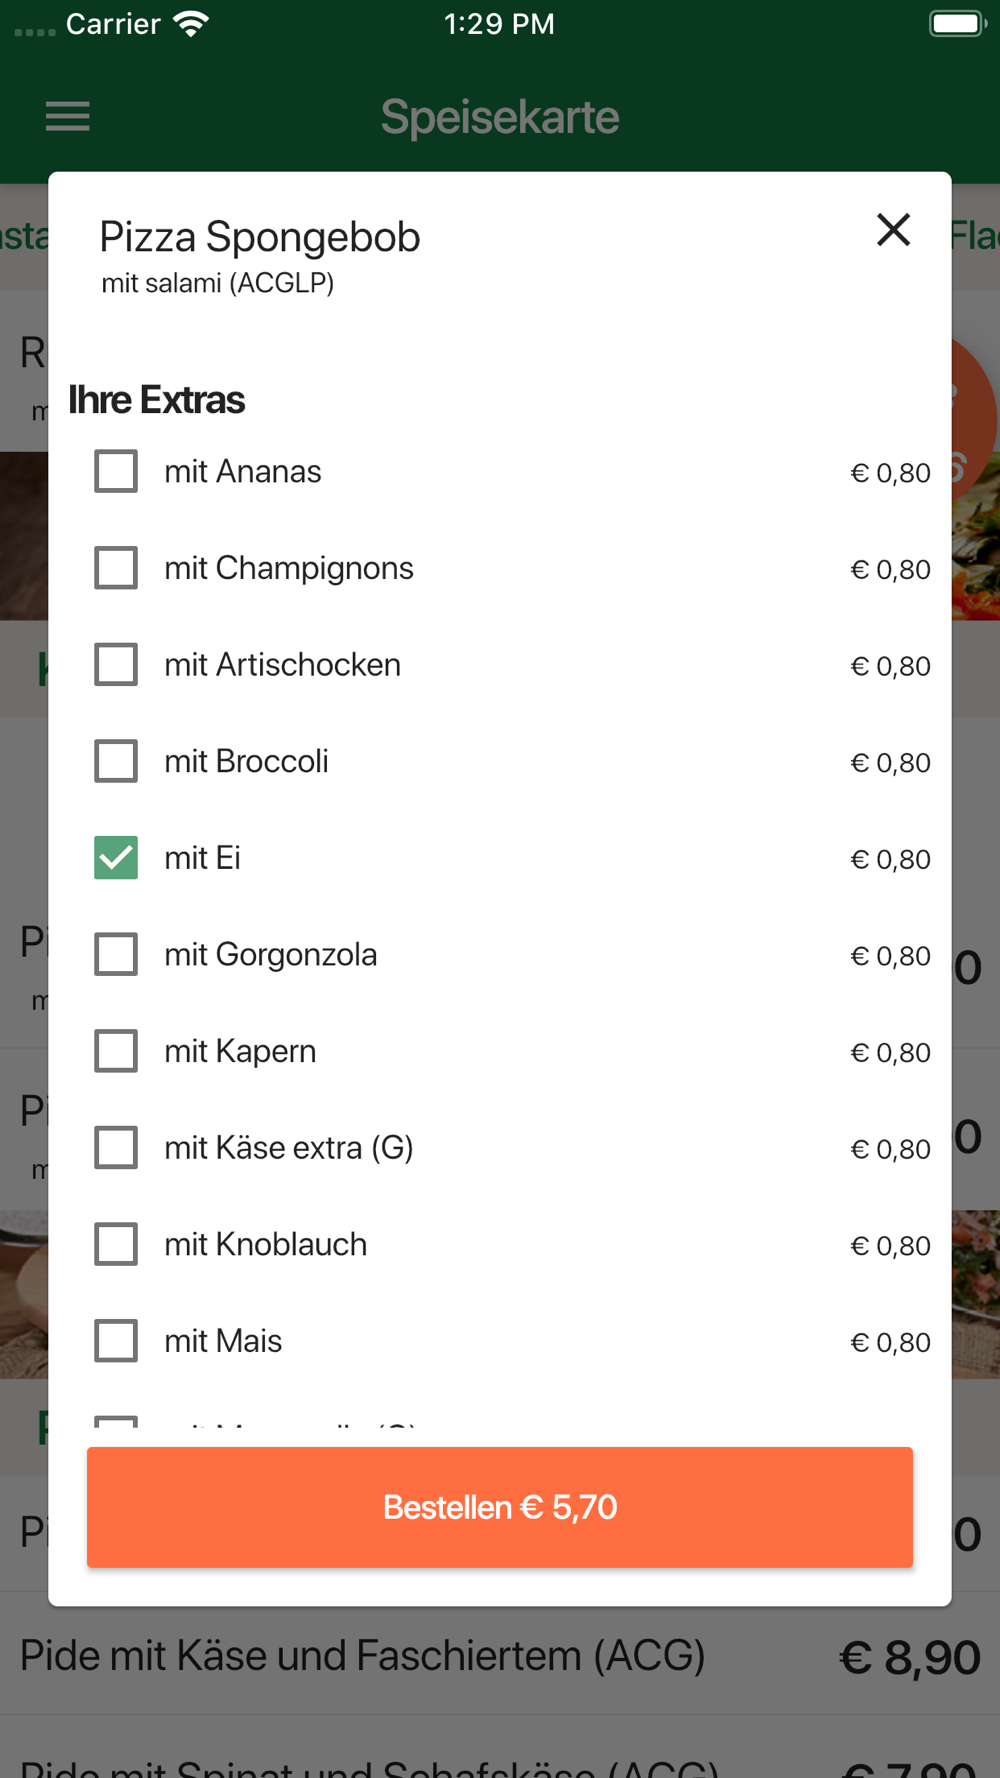Open Pide mit Käse und Faschiertem item
This screenshot has width=1000, height=1778.
pyautogui.click(x=362, y=1656)
